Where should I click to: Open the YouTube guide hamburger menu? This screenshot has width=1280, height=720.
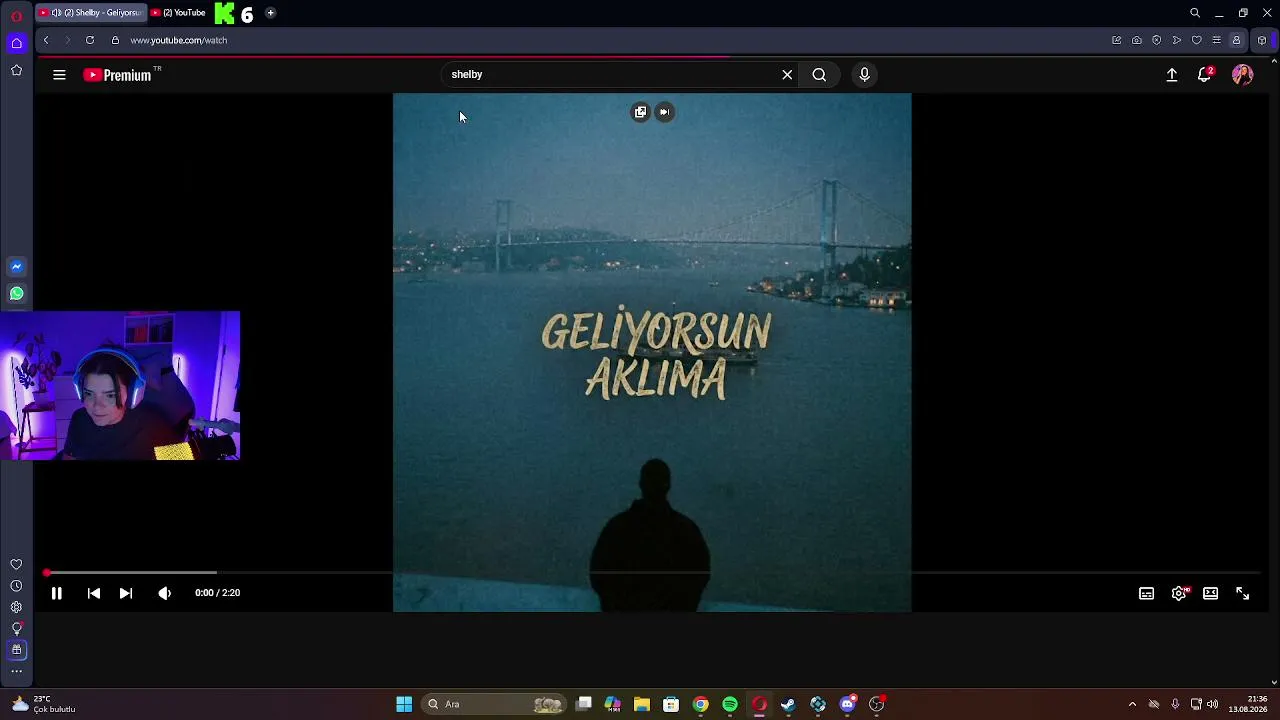(59, 75)
